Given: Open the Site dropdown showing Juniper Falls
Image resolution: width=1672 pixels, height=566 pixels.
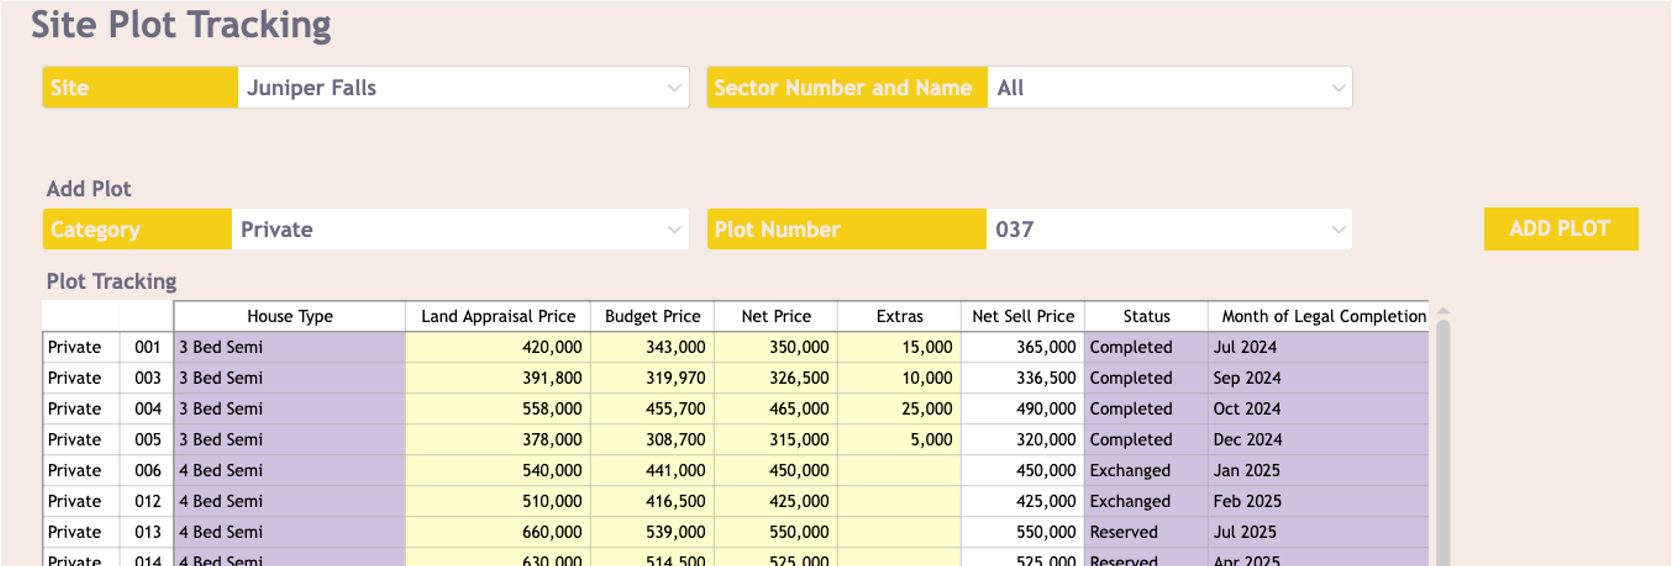Looking at the screenshot, I should (463, 88).
